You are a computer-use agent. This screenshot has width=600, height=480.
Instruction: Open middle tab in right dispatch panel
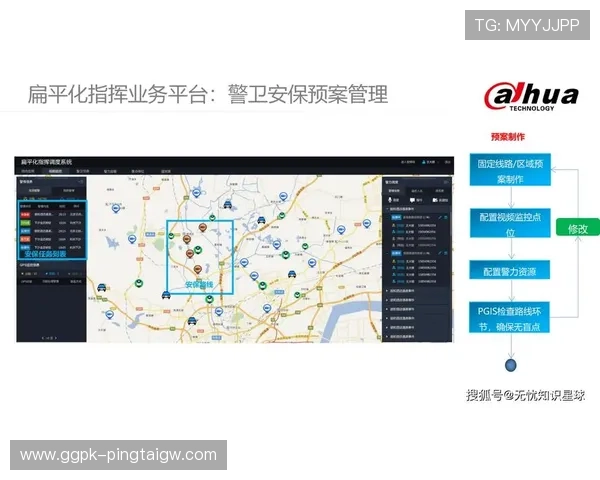point(417,191)
